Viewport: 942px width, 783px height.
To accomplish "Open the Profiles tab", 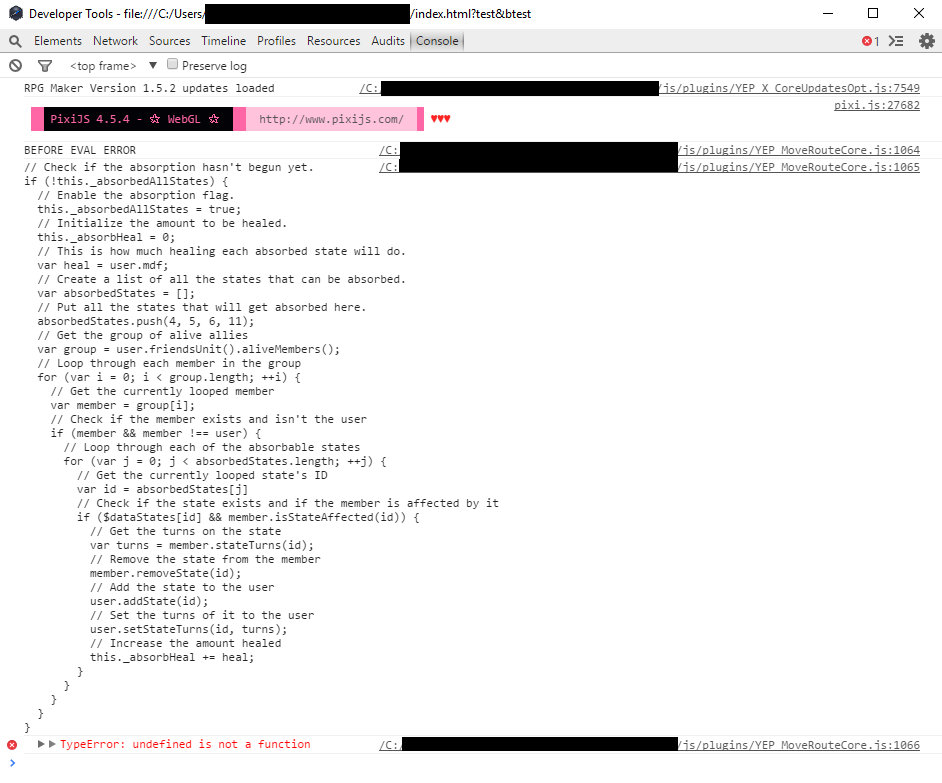I will pos(276,41).
